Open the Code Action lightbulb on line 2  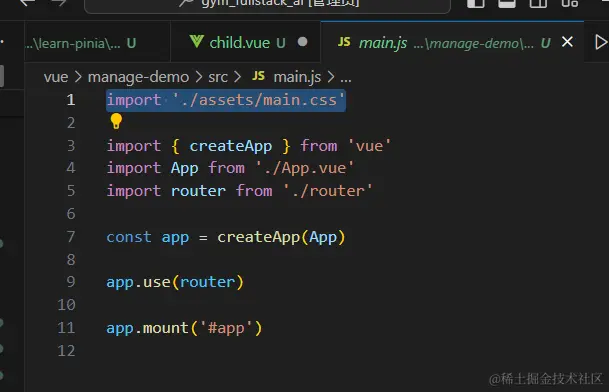pyautogui.click(x=116, y=121)
